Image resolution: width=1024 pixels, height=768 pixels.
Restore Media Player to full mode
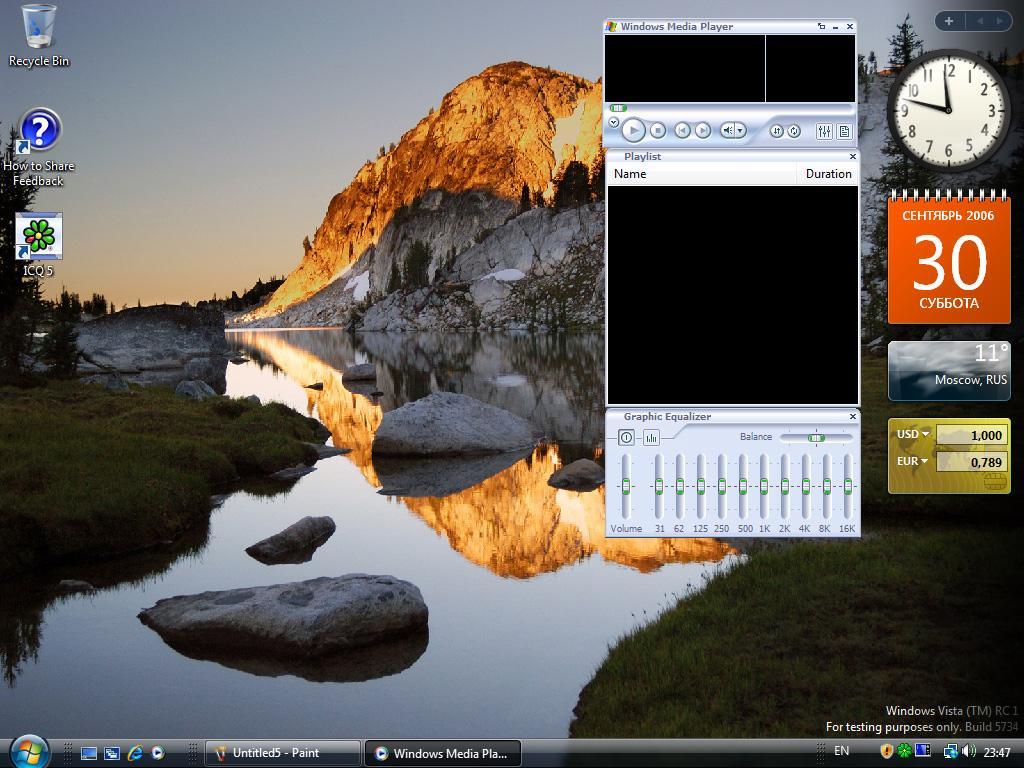[822, 27]
